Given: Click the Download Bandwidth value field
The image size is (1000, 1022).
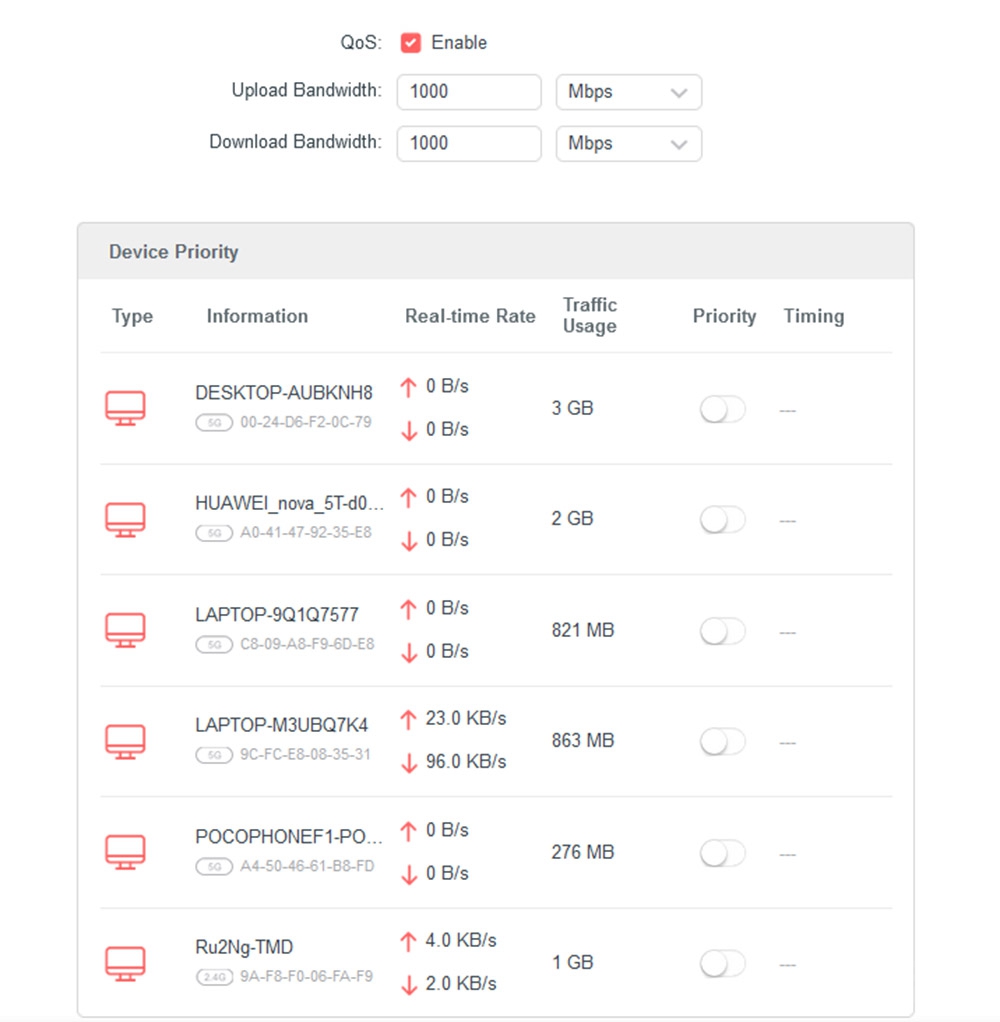Looking at the screenshot, I should tap(469, 143).
